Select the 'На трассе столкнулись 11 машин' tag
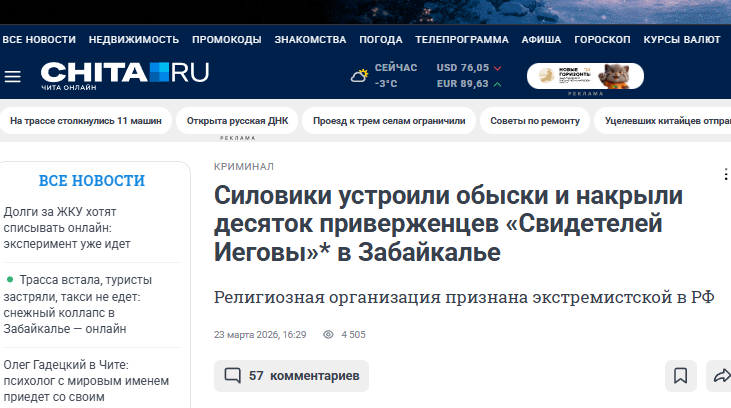This screenshot has width=731, height=408. point(85,121)
